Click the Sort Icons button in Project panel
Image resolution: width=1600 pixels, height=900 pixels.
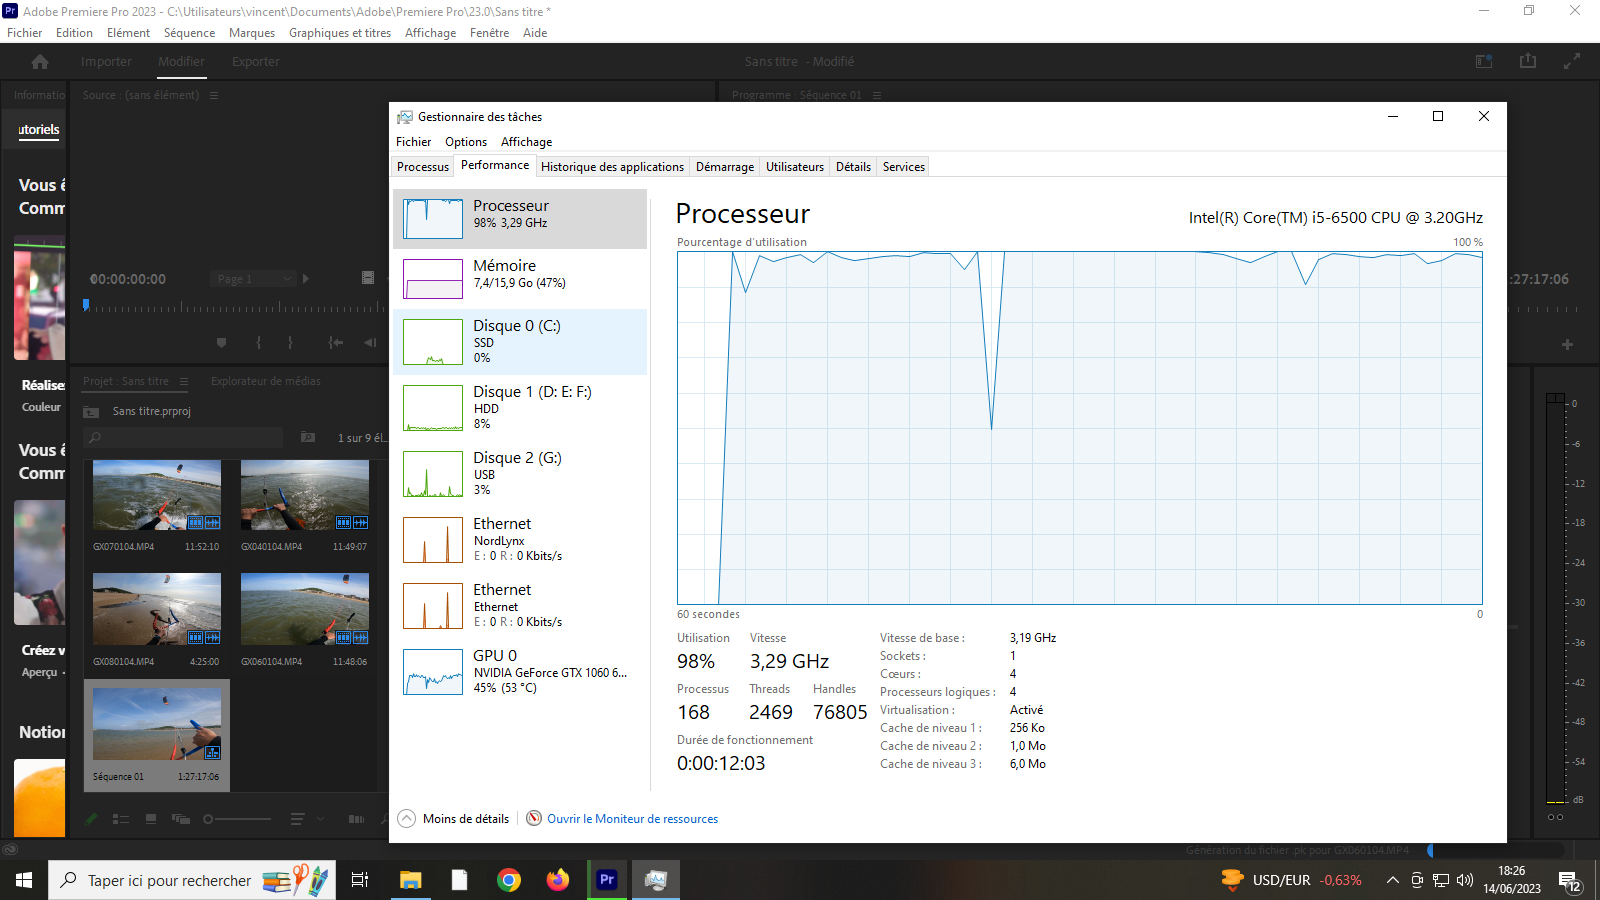pos(297,819)
